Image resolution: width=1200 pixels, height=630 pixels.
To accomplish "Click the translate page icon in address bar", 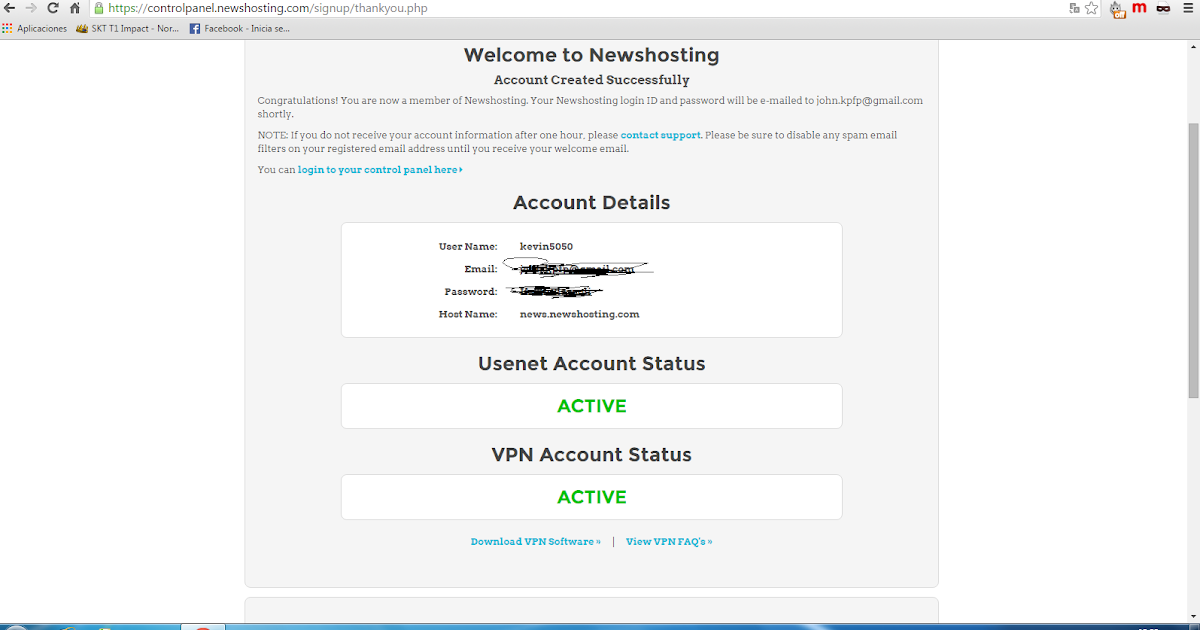I will tap(1074, 8).
